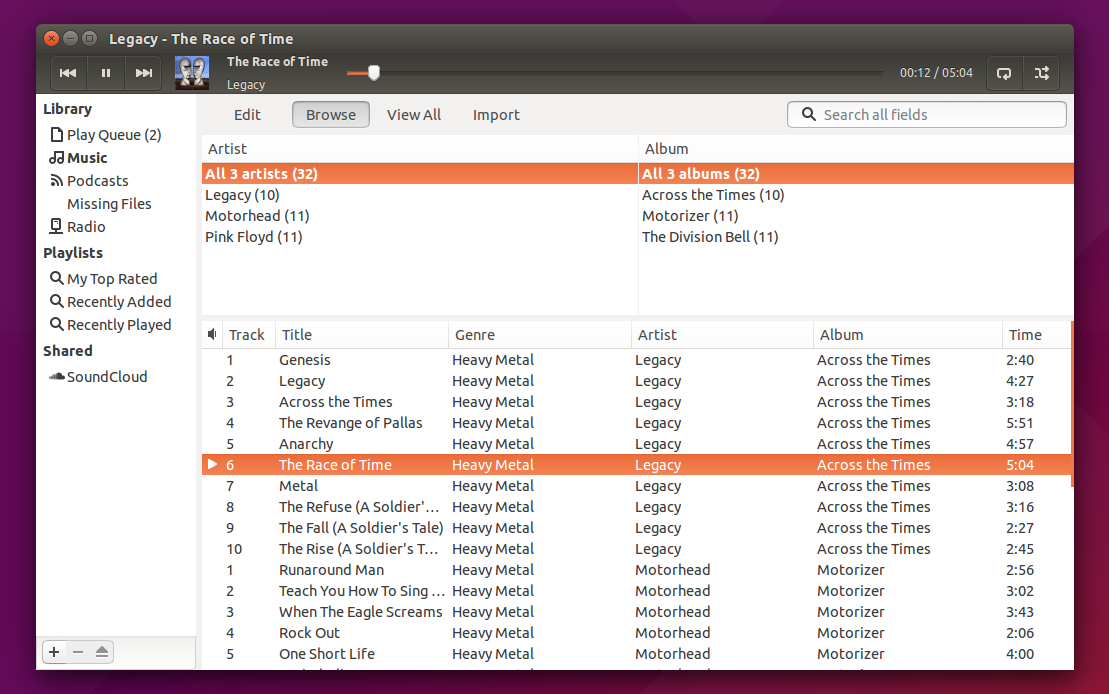This screenshot has width=1109, height=694.
Task: Skip to the next track
Action: (x=143, y=72)
